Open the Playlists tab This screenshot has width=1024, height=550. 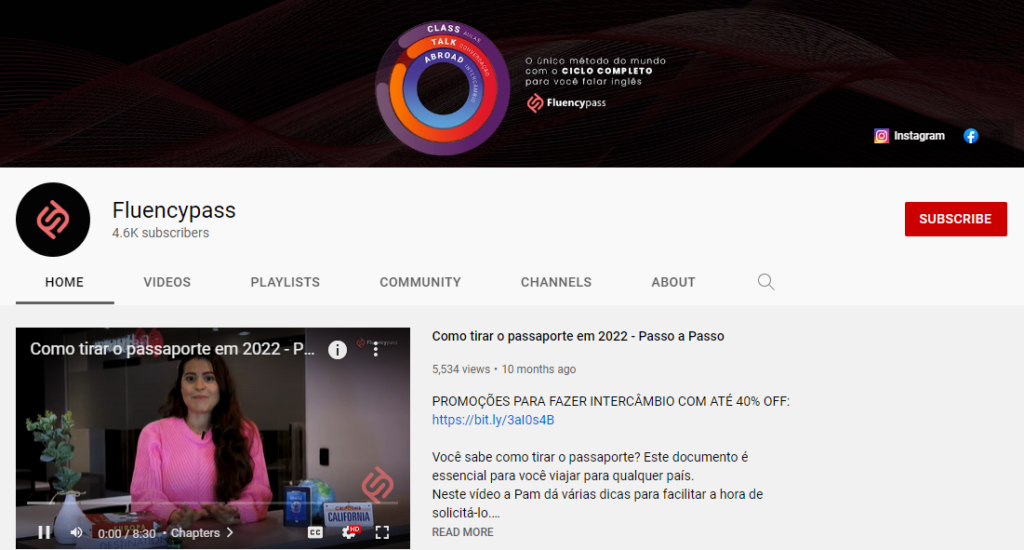[285, 282]
